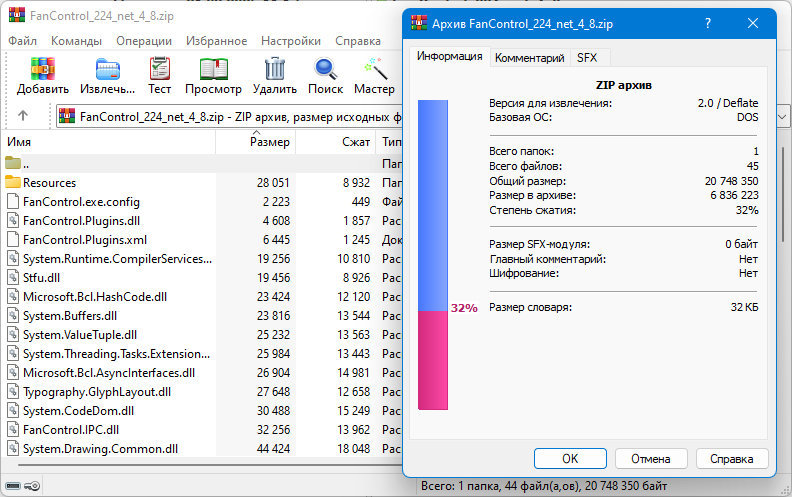Click the Добавить (Add) toolbar icon
Image resolution: width=792 pixels, height=497 pixels.
43,69
